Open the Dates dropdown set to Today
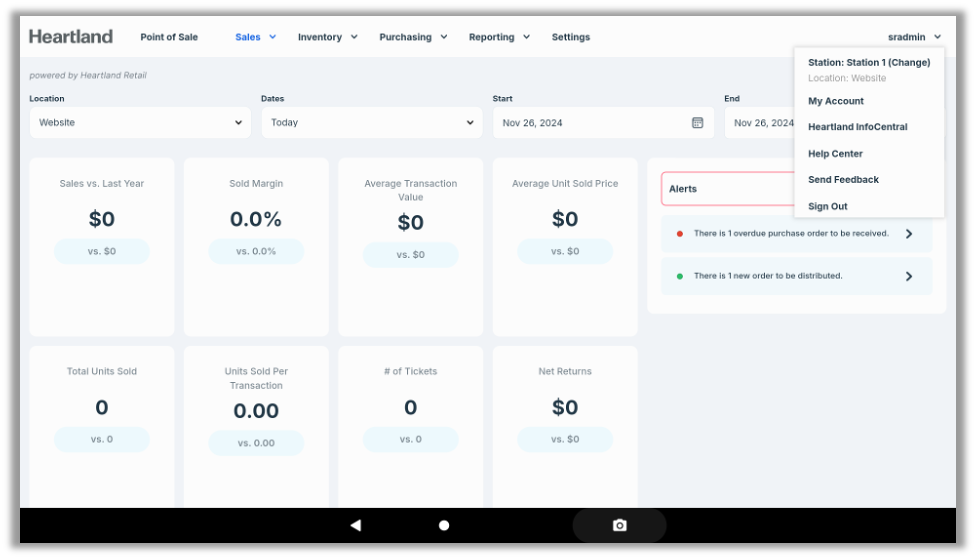The image size is (976, 560). tap(371, 123)
